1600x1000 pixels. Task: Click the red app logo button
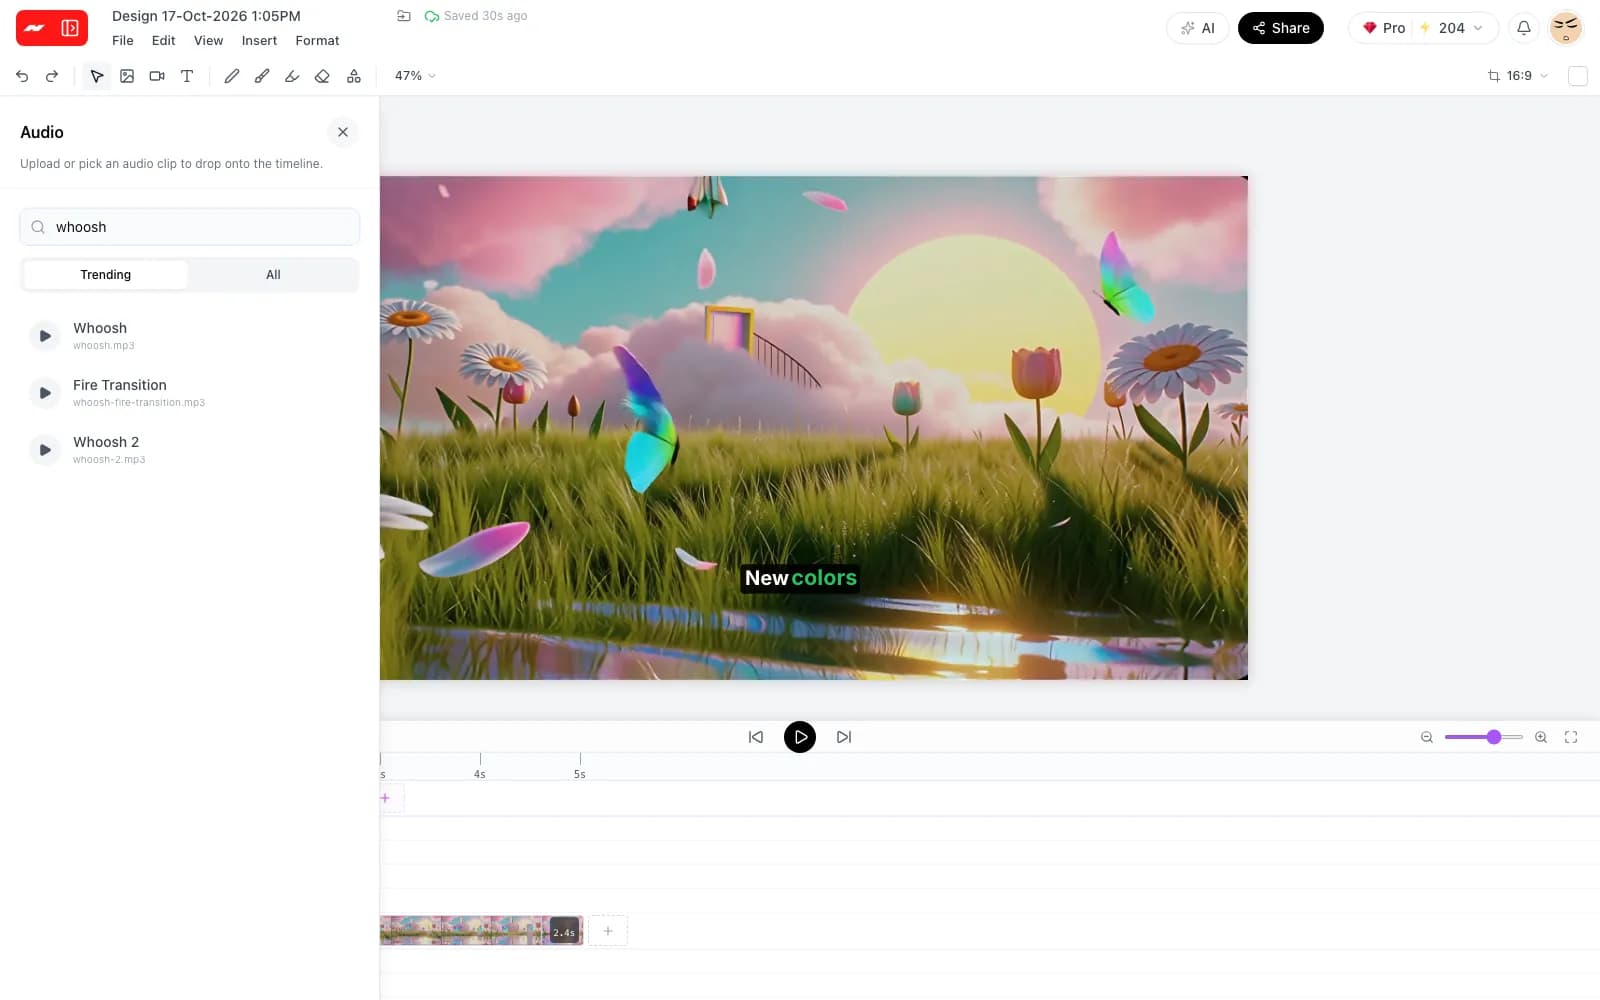(x=52, y=28)
